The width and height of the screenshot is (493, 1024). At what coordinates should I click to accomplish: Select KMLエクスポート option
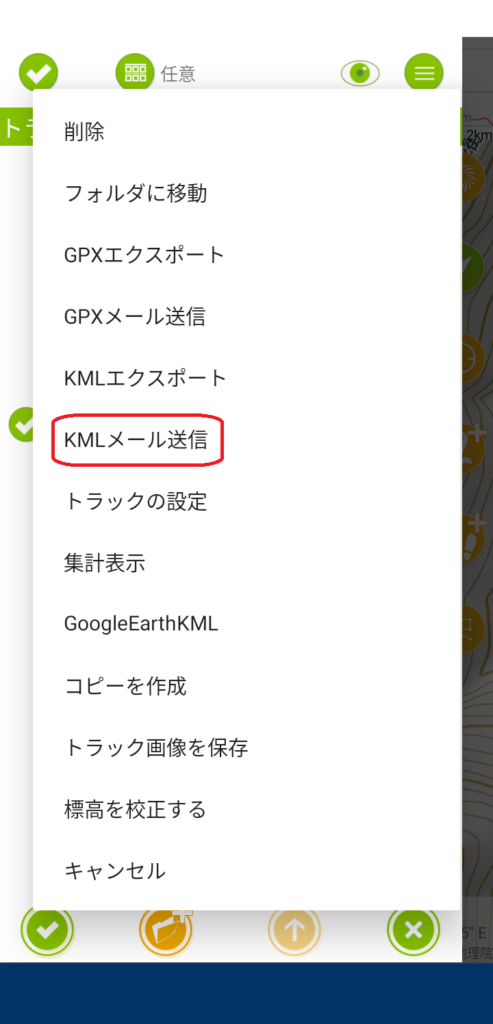247,378
